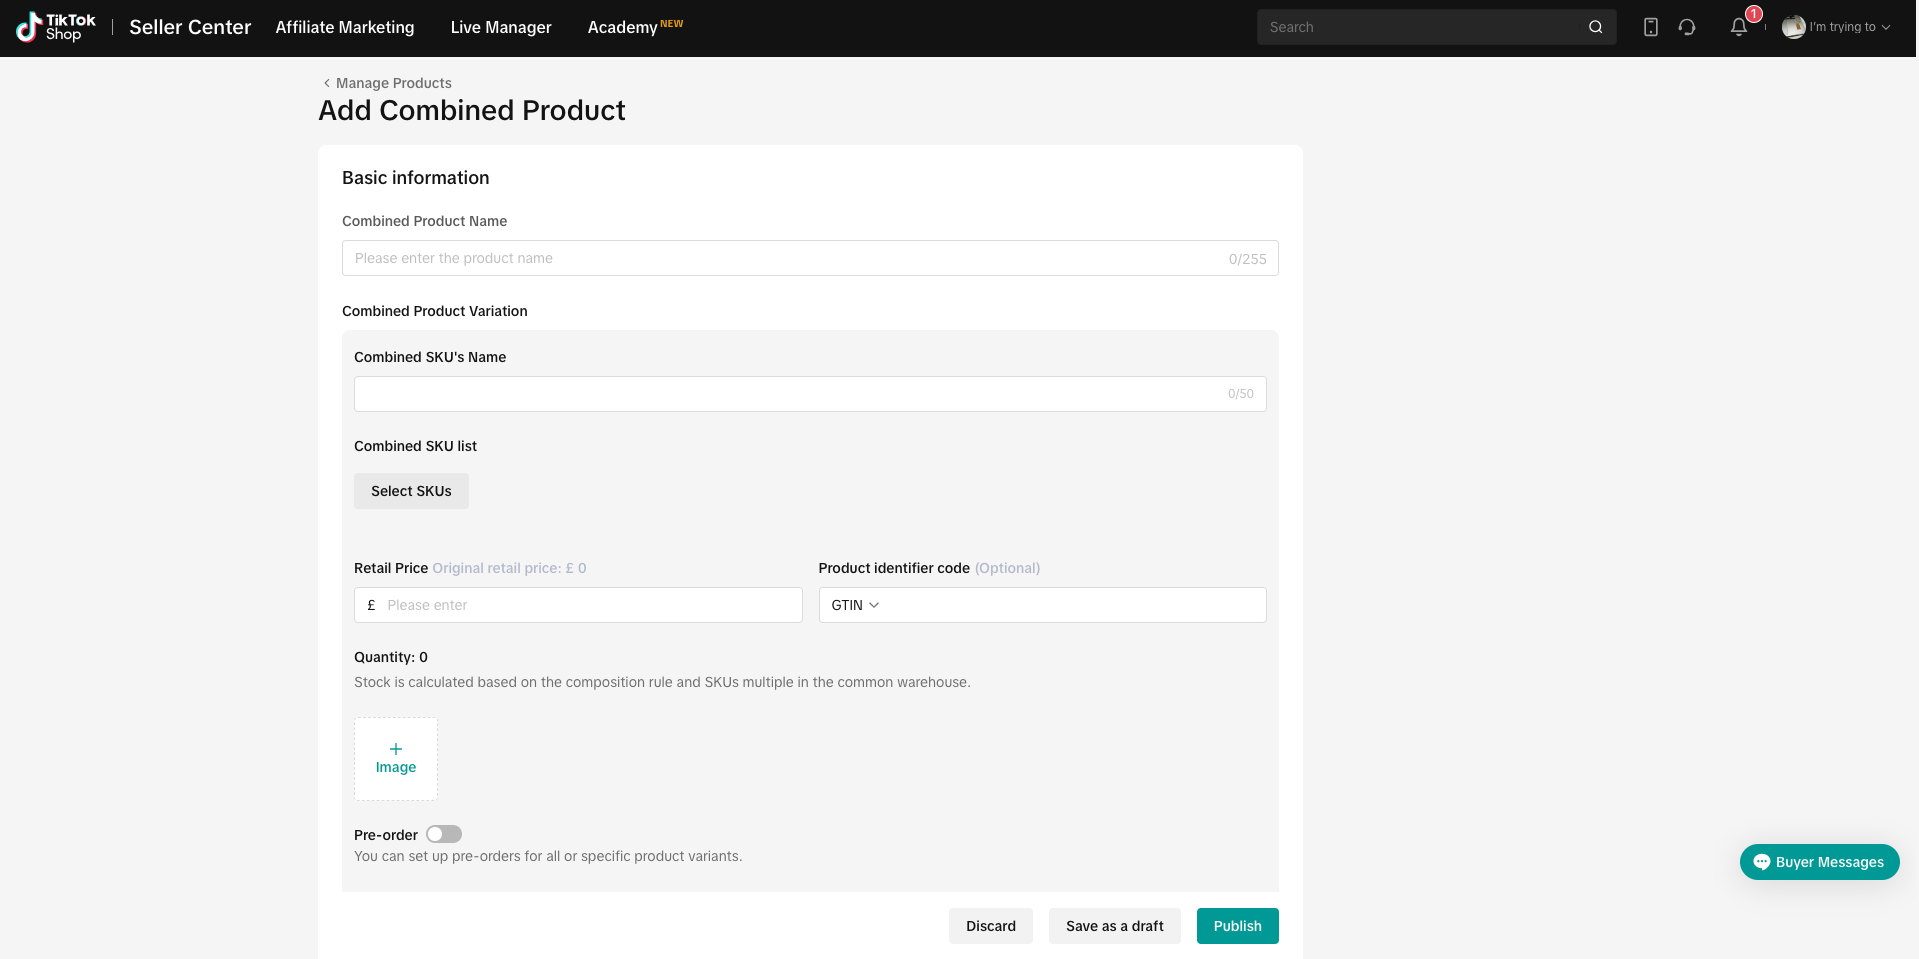Click the Publish button
Screen dimensions: 1919x959
(1237, 926)
